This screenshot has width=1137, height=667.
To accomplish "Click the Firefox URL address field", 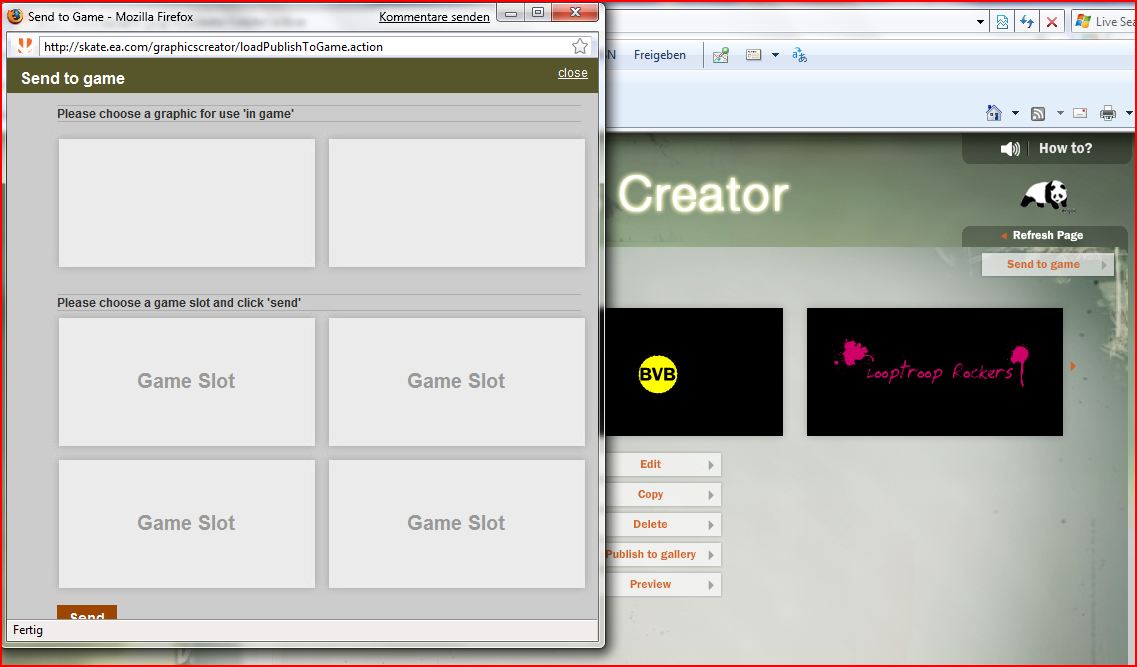I will point(300,46).
